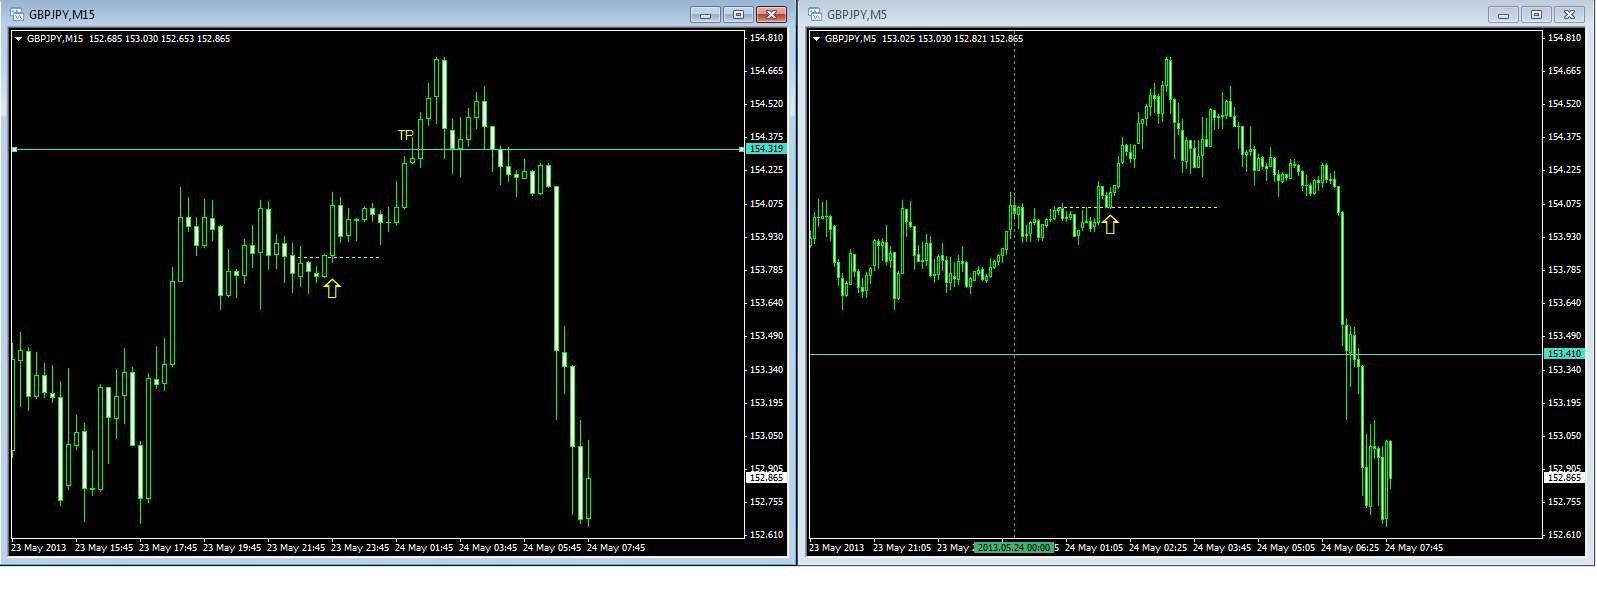Open the triangle menu beside GBPJPY,M15 chart label

[18, 39]
